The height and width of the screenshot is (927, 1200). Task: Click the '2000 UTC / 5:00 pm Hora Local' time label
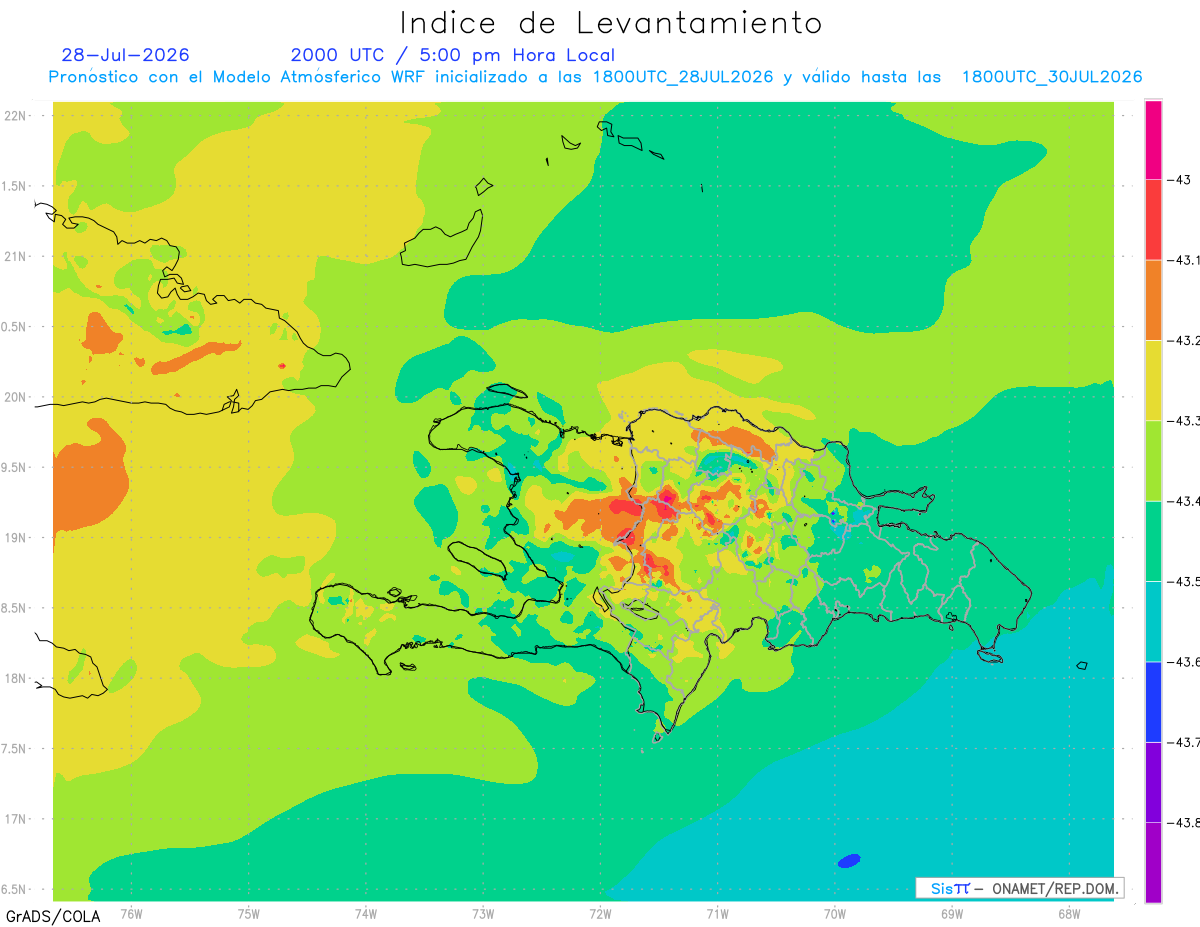click(x=453, y=55)
